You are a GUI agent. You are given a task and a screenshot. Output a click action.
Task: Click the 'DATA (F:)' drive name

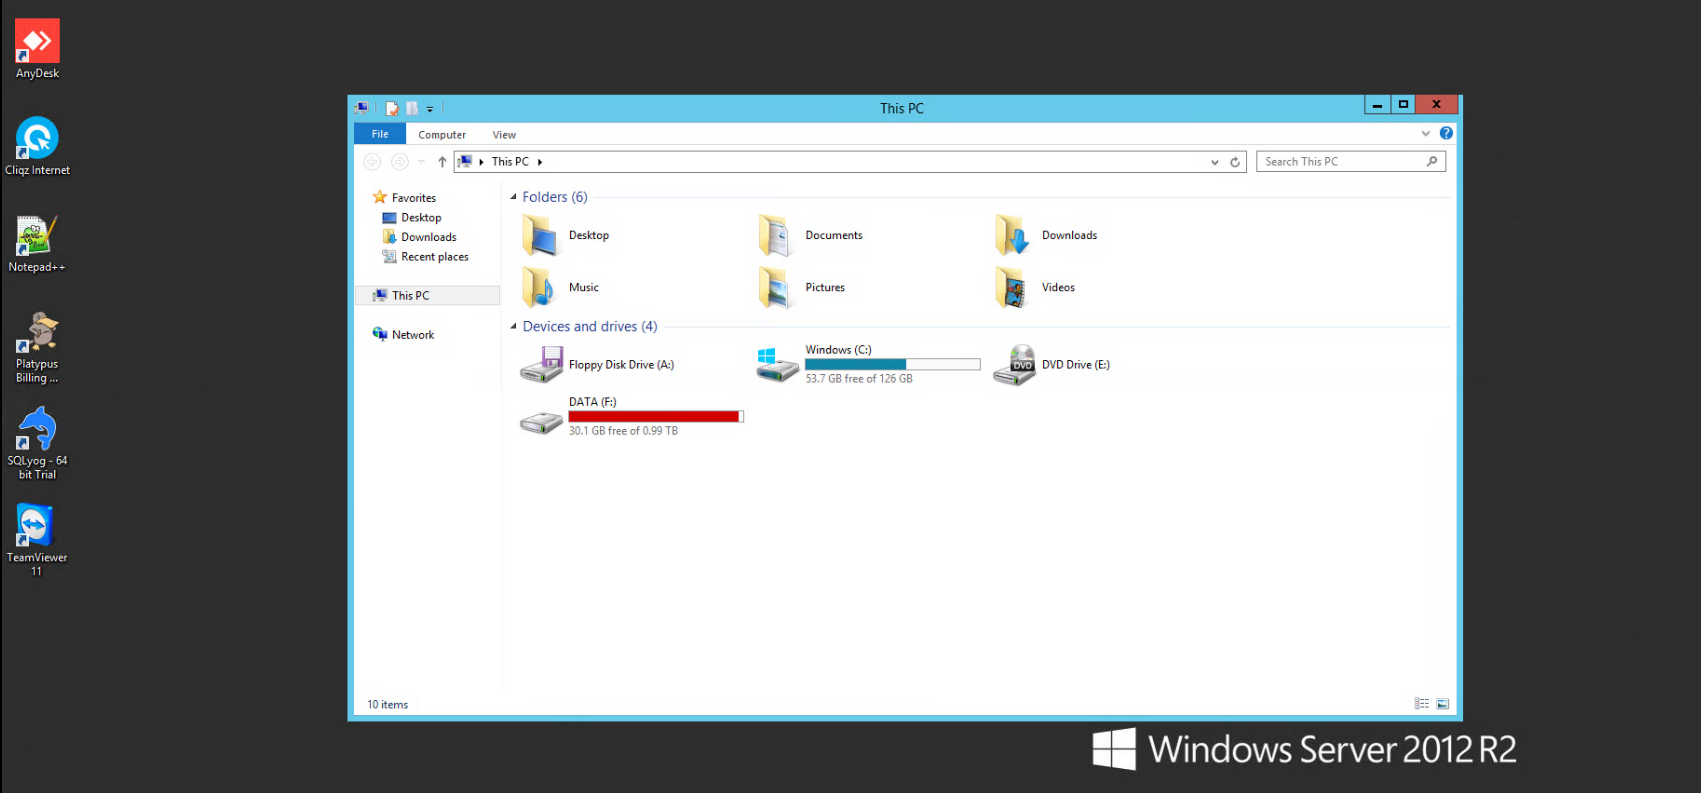[x=592, y=402]
